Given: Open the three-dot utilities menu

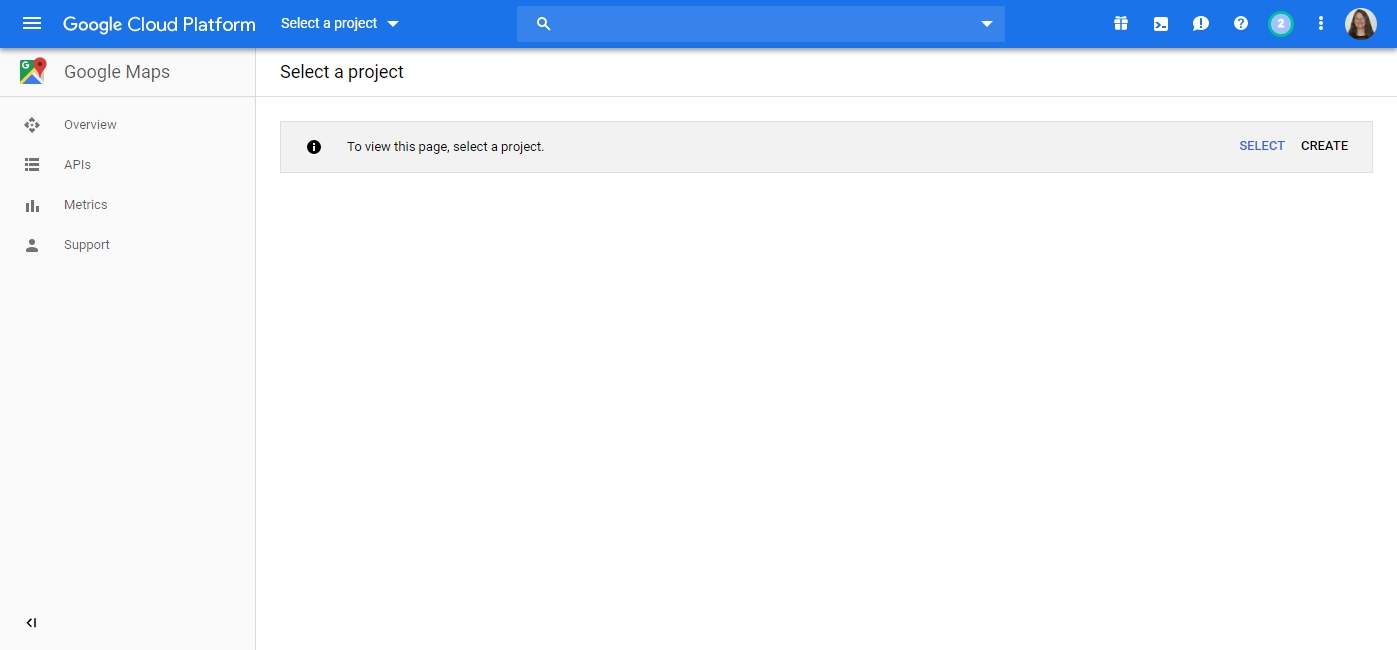Looking at the screenshot, I should coord(1321,24).
